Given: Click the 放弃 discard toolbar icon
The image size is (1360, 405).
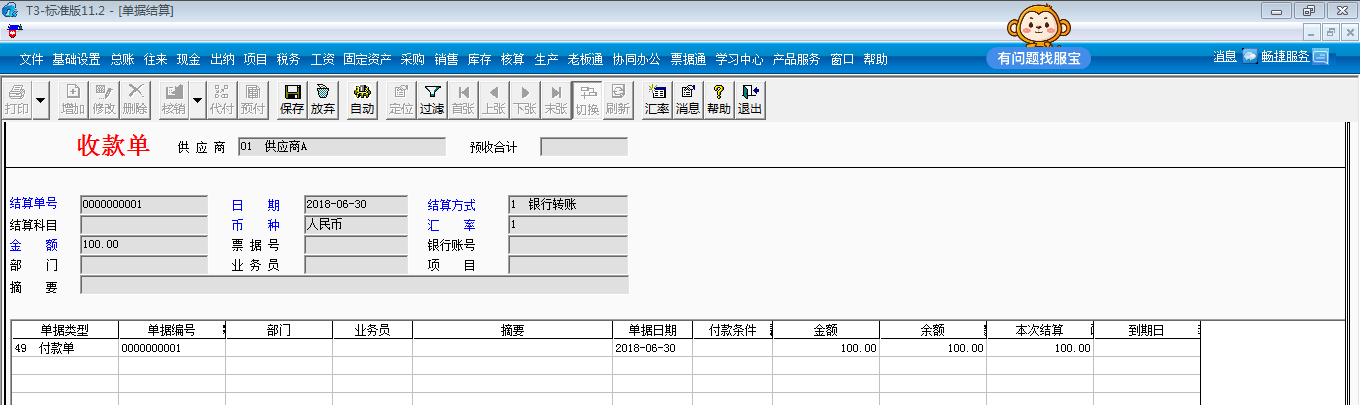Looking at the screenshot, I should (x=323, y=100).
